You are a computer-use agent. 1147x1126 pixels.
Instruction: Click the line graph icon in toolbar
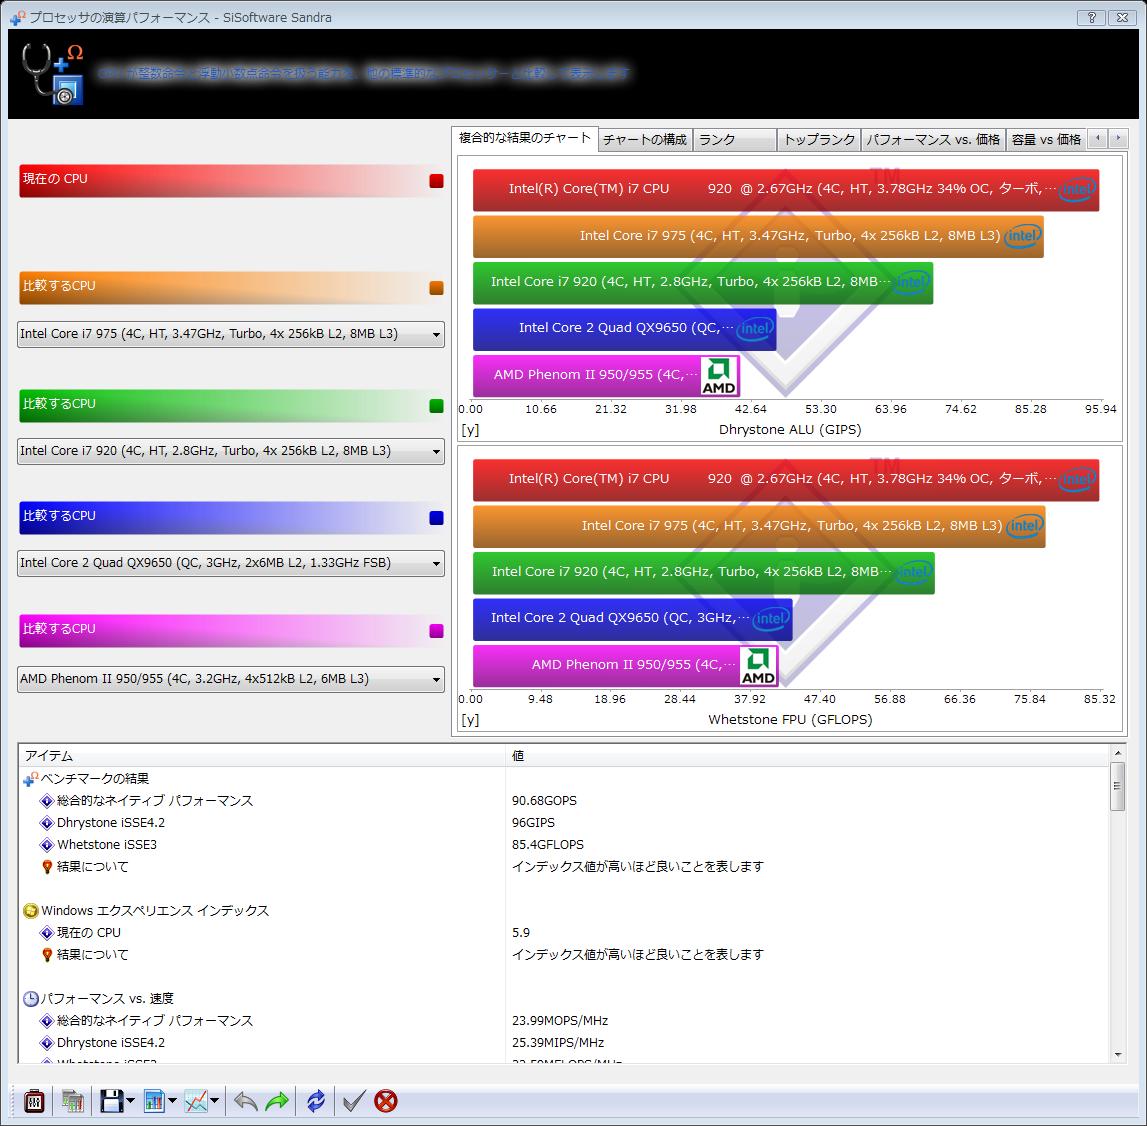coord(196,1100)
